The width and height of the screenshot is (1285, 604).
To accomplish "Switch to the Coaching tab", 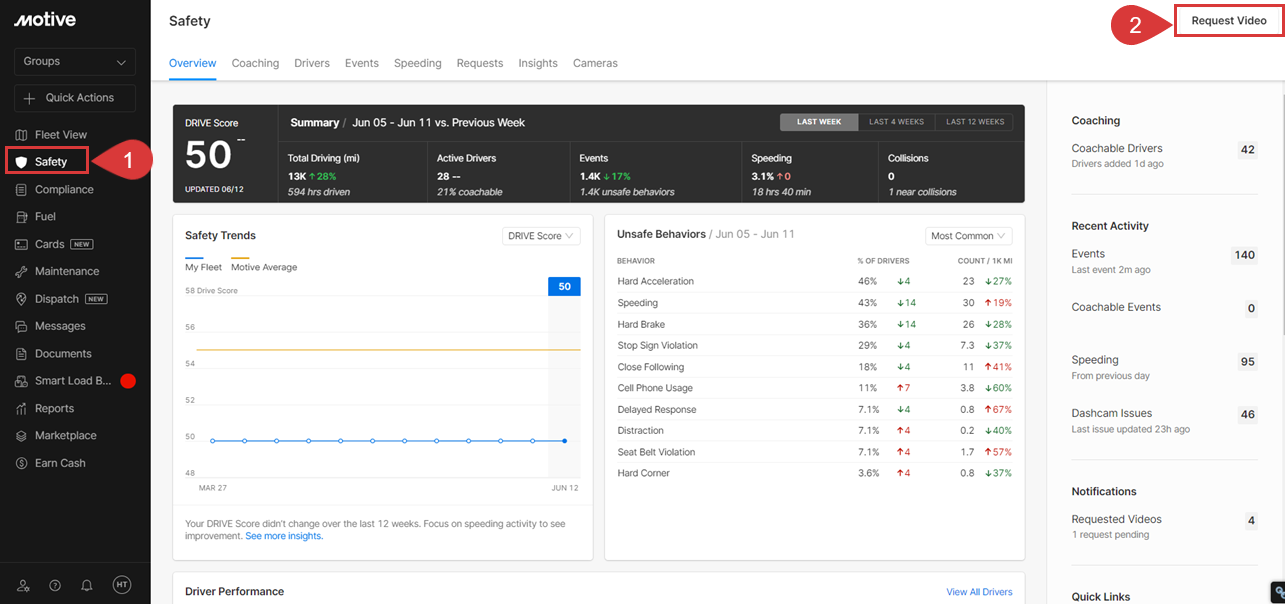I will 255,63.
